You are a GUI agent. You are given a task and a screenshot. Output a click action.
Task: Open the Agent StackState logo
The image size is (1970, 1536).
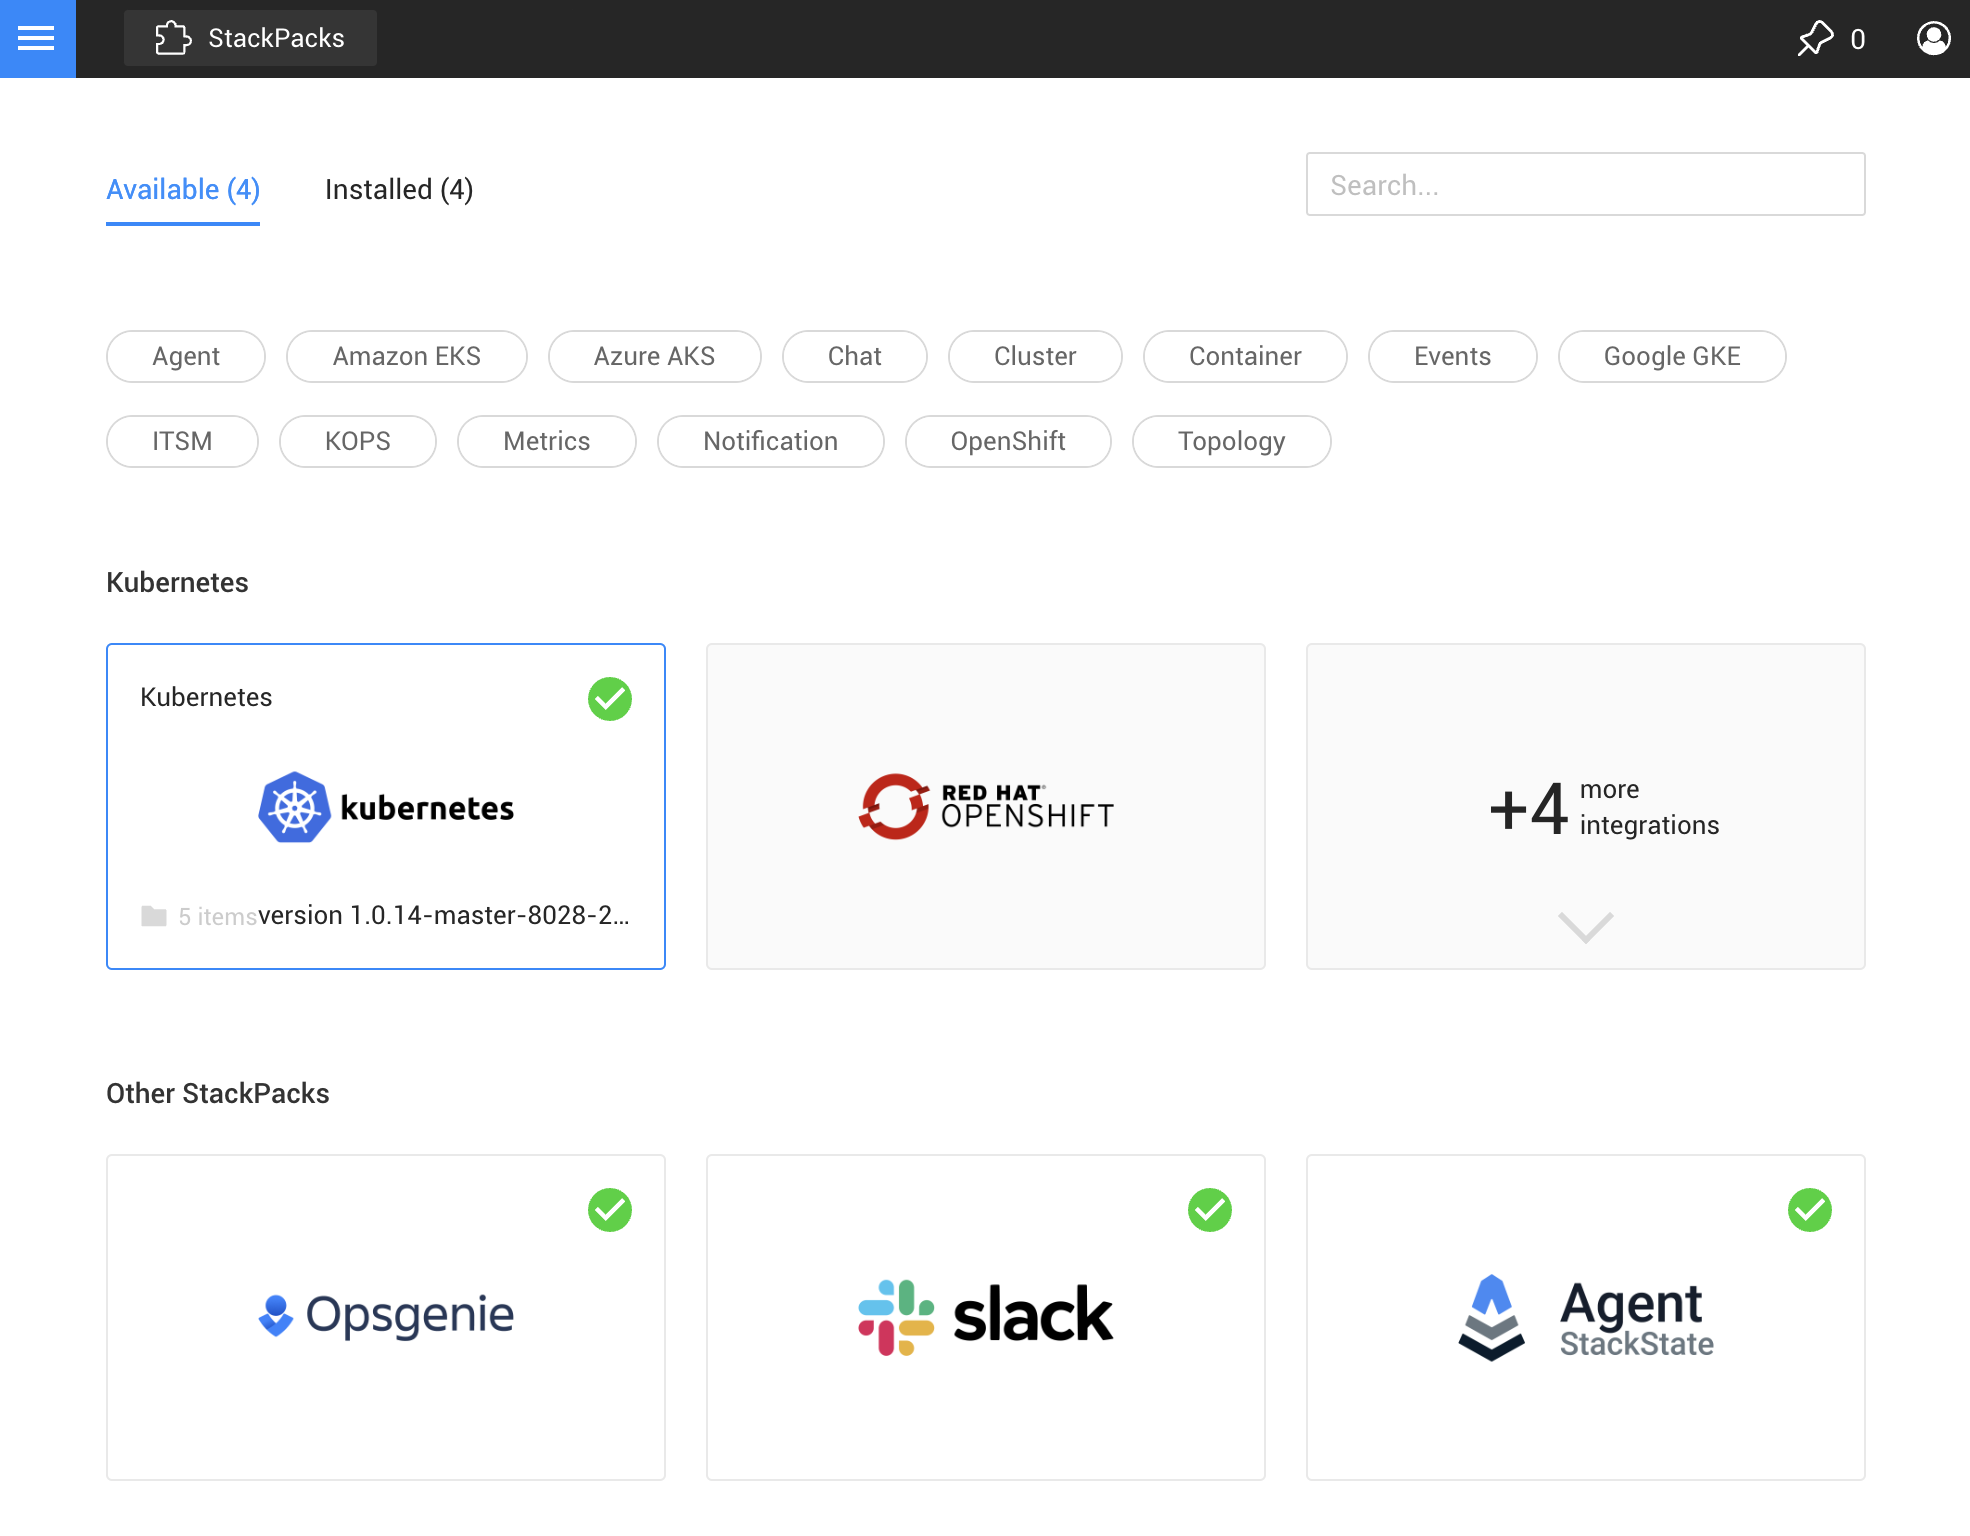[1585, 1316]
